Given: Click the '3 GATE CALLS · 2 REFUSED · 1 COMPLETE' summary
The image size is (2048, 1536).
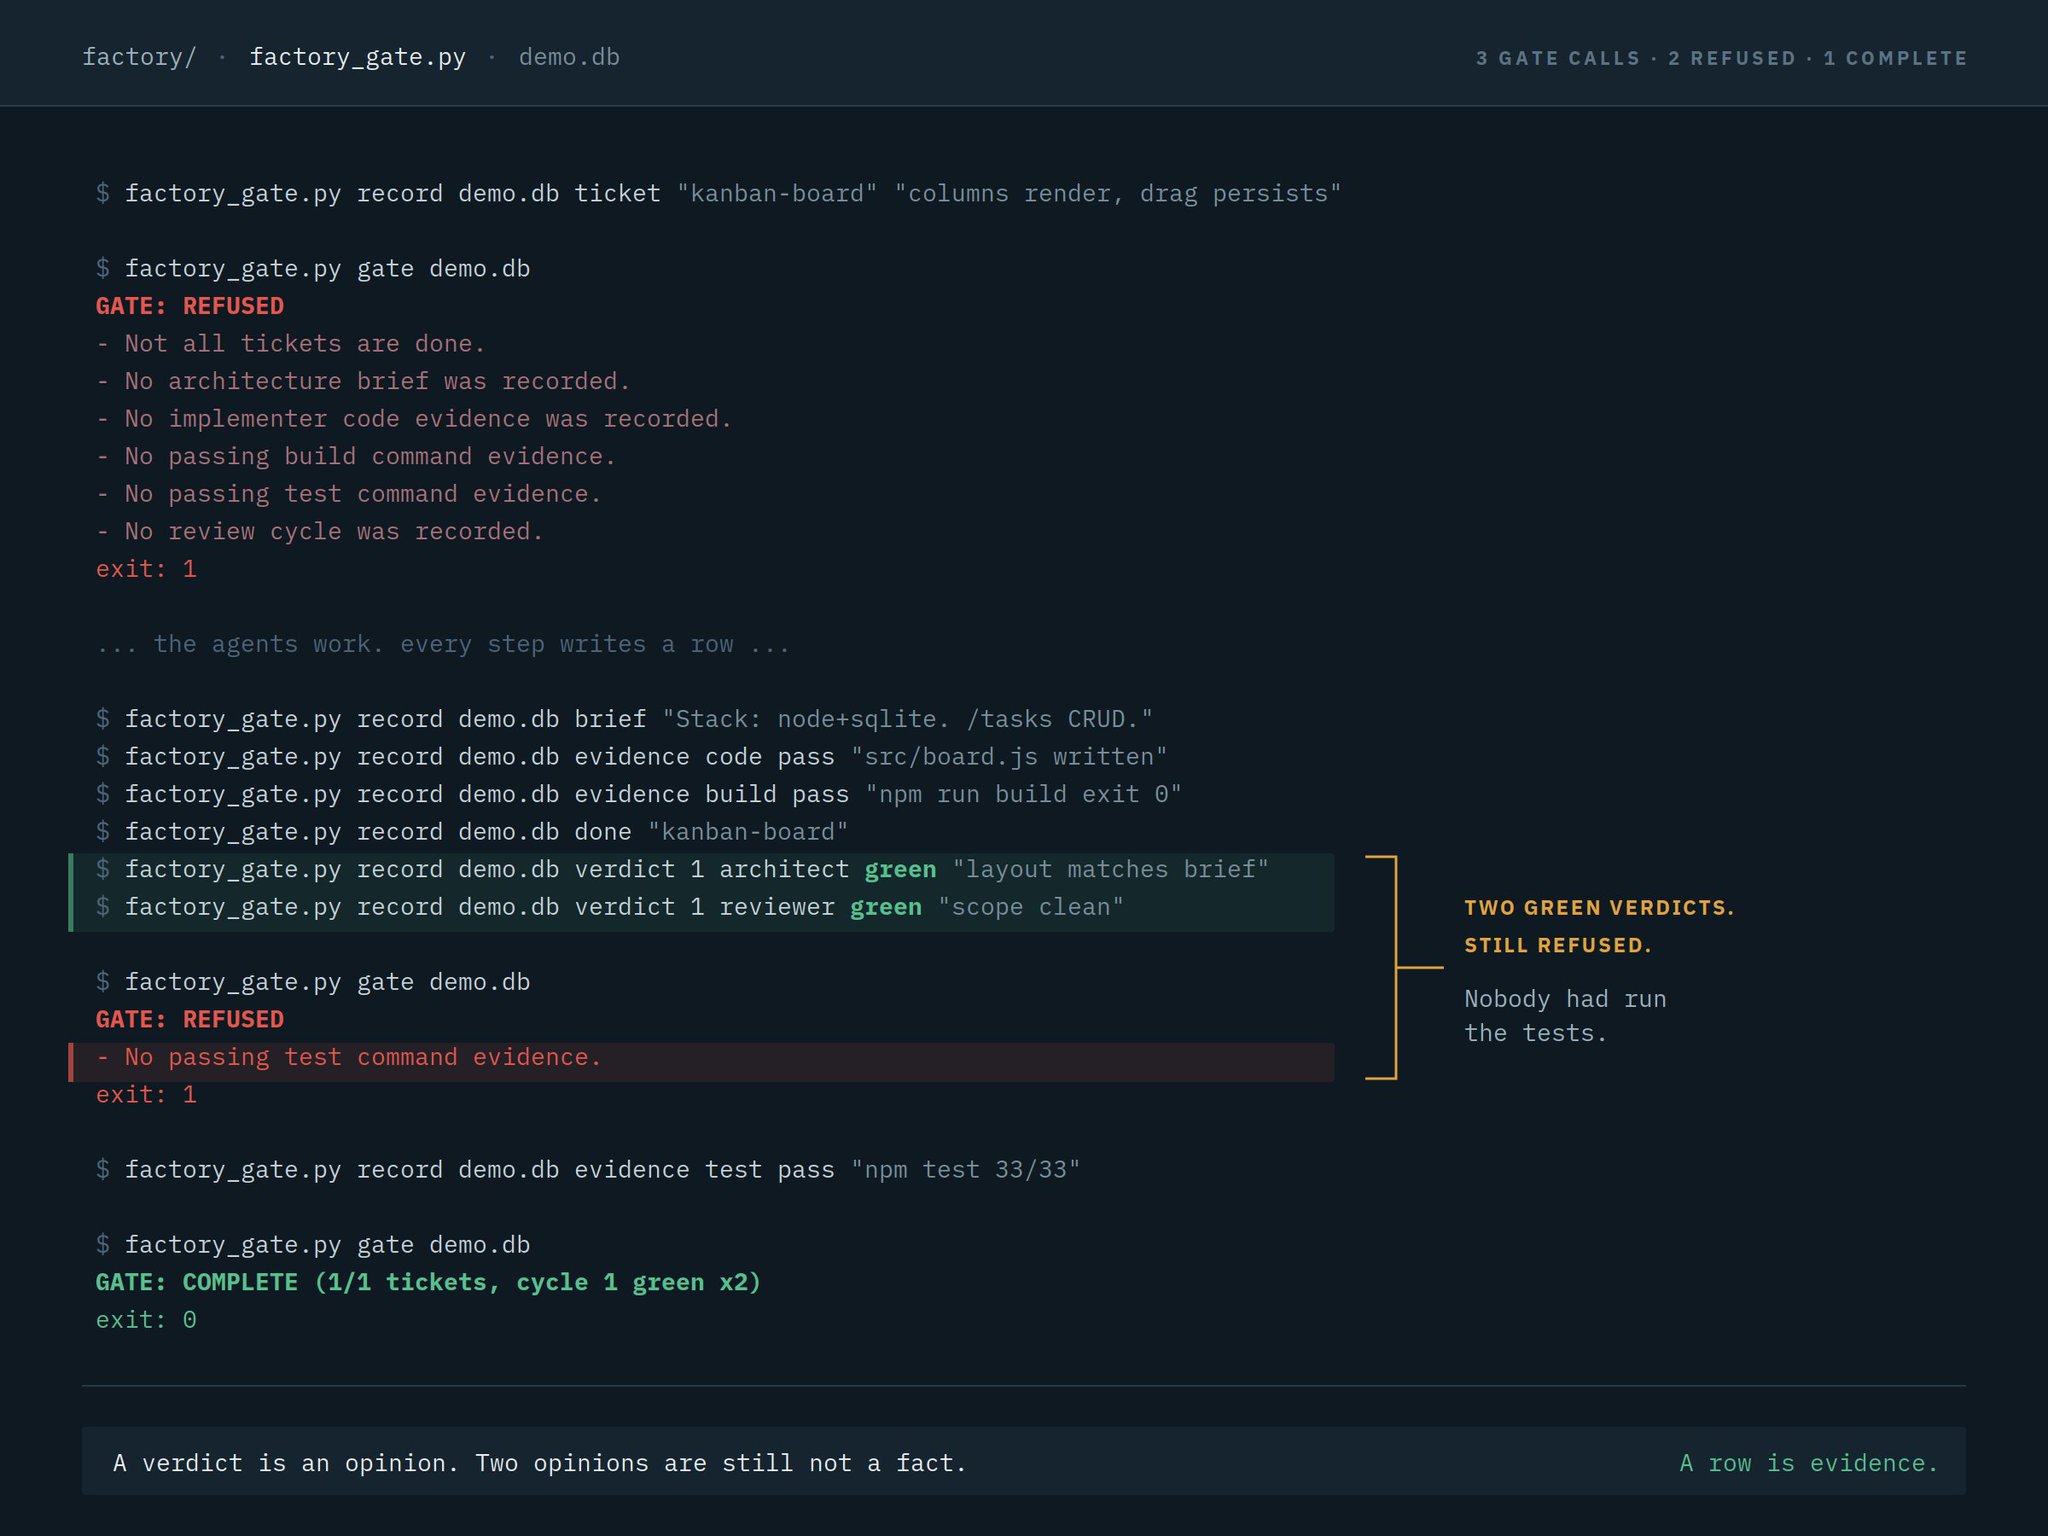Looking at the screenshot, I should 1721,58.
